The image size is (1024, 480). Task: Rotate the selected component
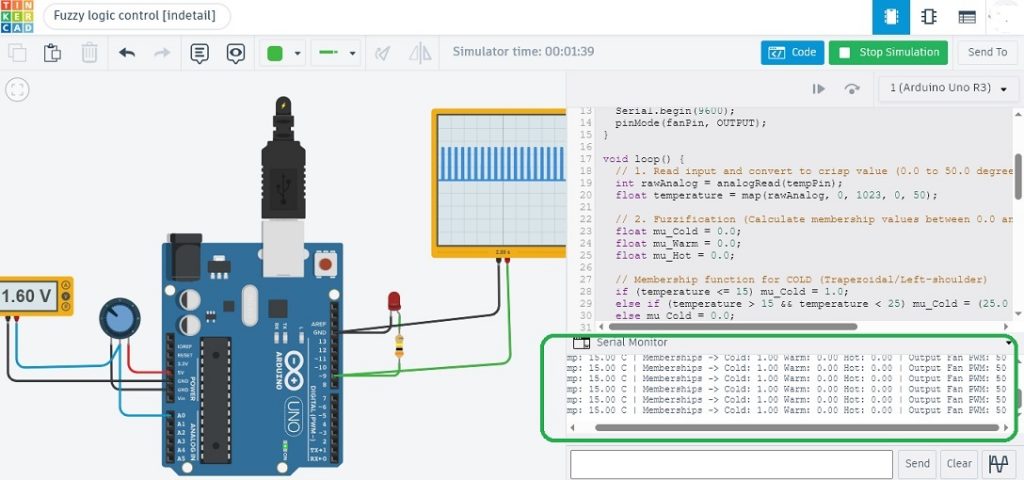(x=383, y=53)
